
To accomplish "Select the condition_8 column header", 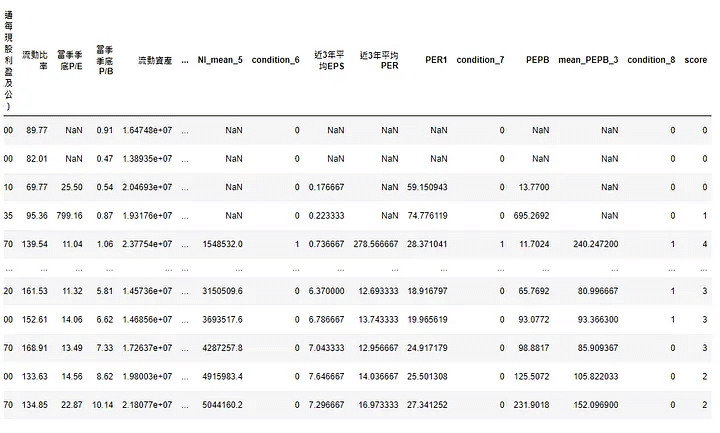I will [x=651, y=60].
